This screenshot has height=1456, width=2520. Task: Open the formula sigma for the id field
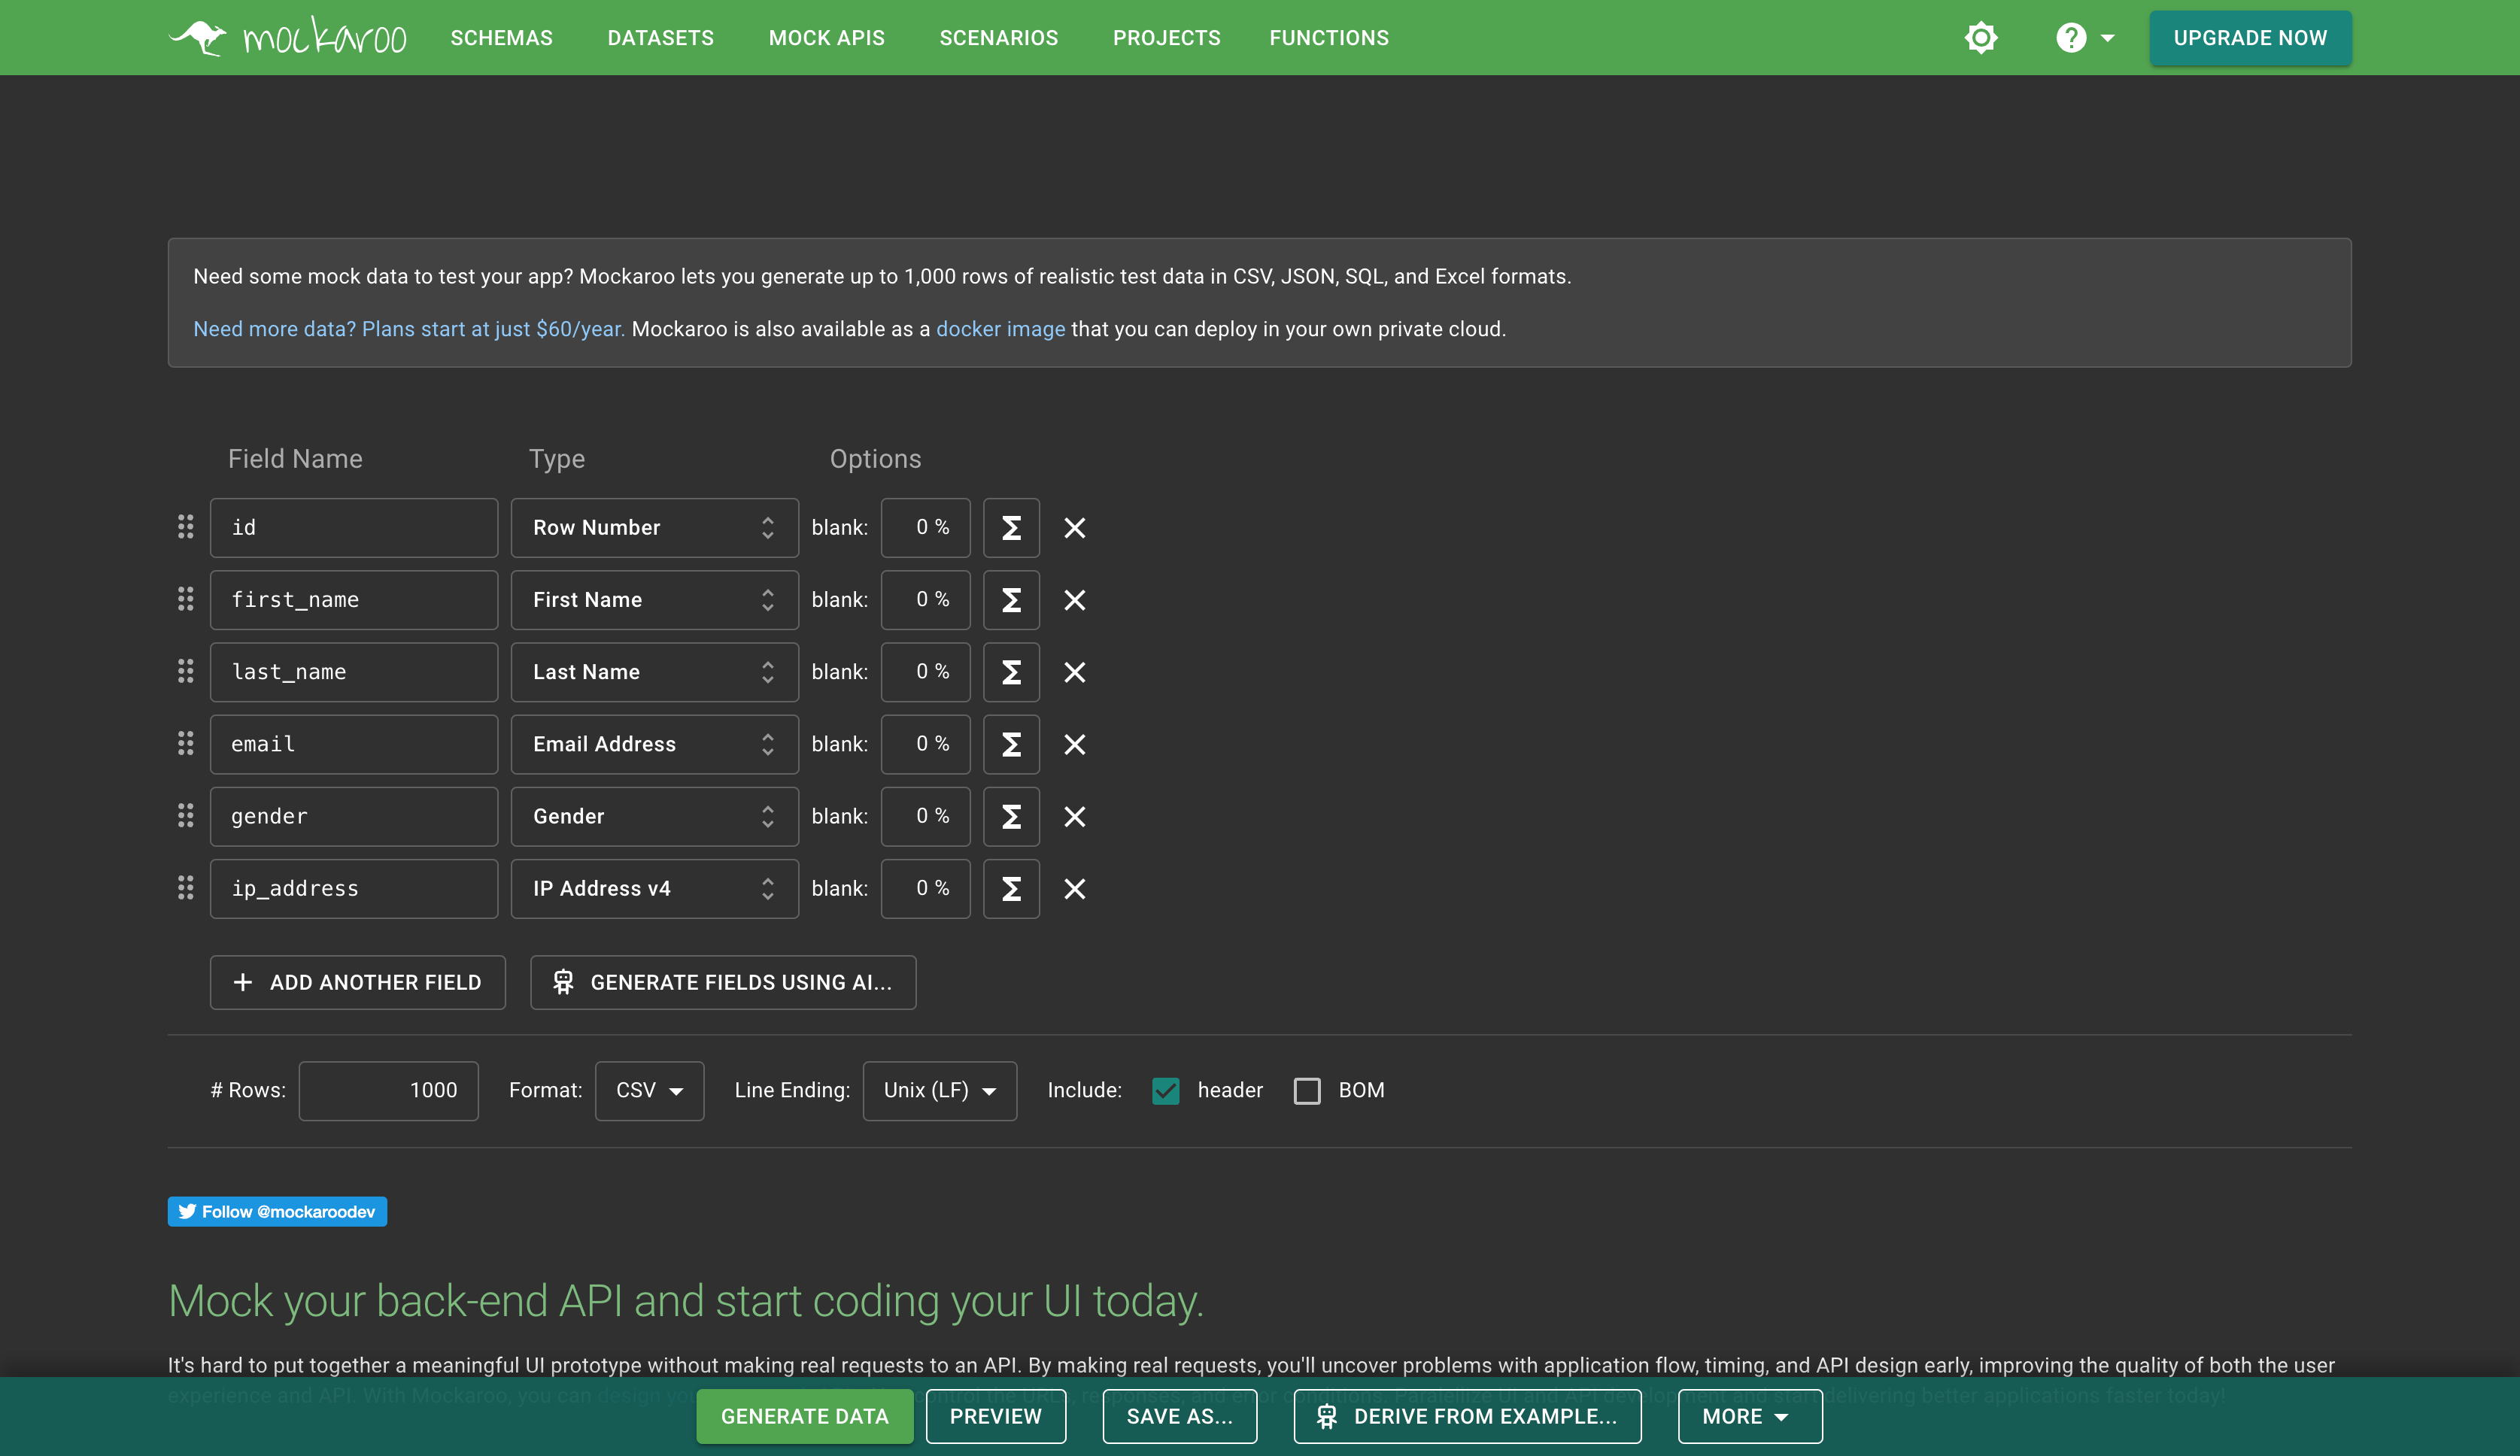[1011, 527]
